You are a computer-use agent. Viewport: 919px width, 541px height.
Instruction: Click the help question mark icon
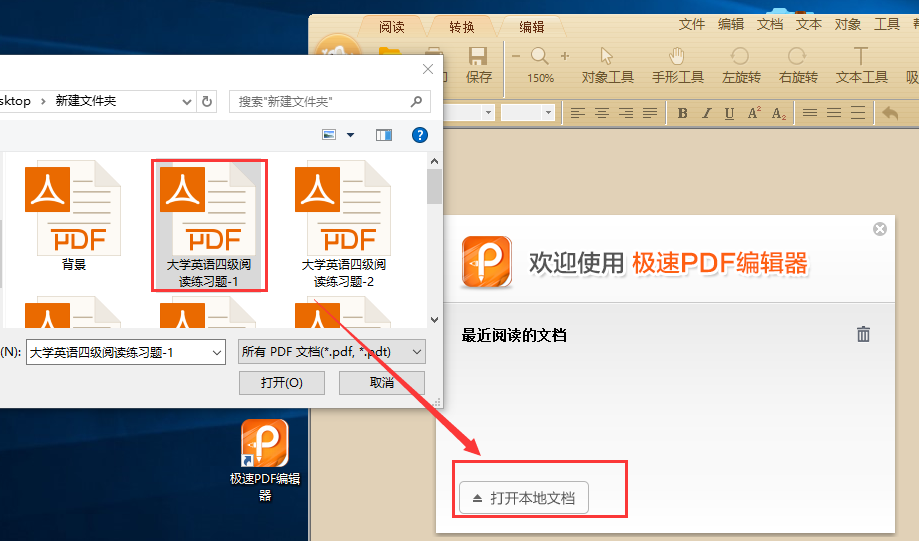tap(420, 135)
